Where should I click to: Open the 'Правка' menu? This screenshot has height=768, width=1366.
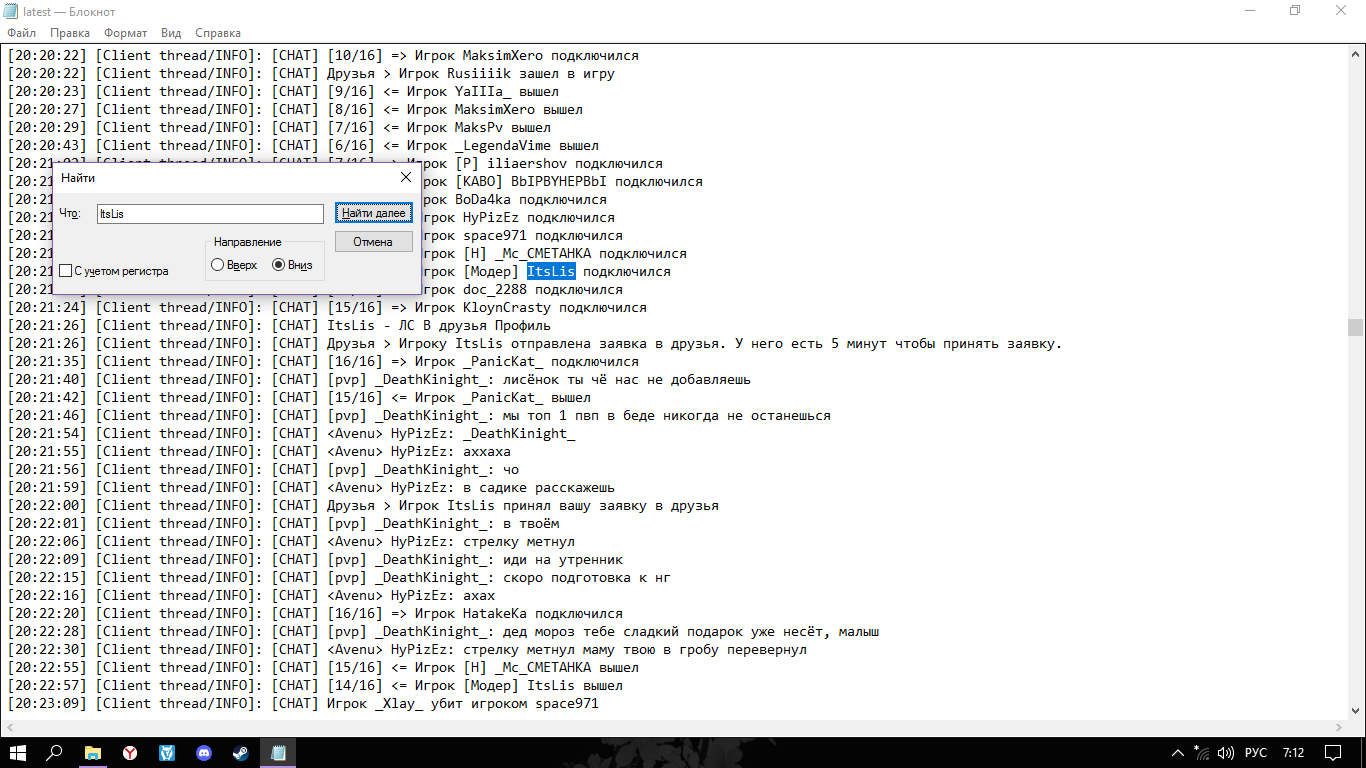[70, 33]
